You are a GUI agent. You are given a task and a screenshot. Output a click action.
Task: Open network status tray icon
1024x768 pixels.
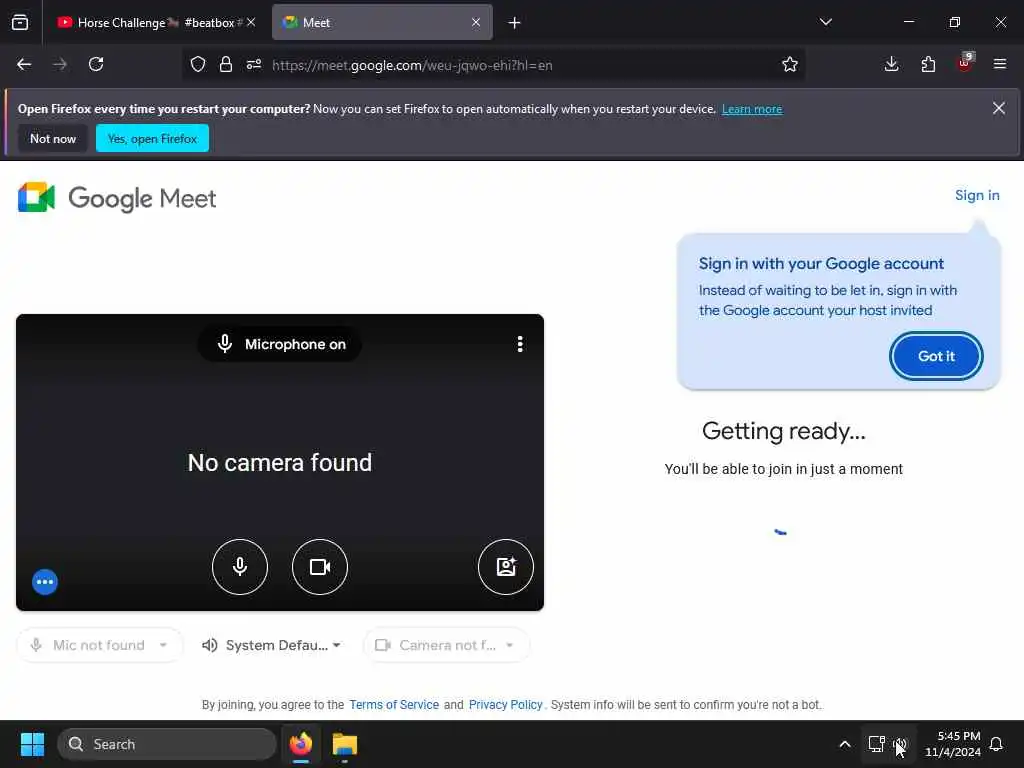pyautogui.click(x=876, y=744)
